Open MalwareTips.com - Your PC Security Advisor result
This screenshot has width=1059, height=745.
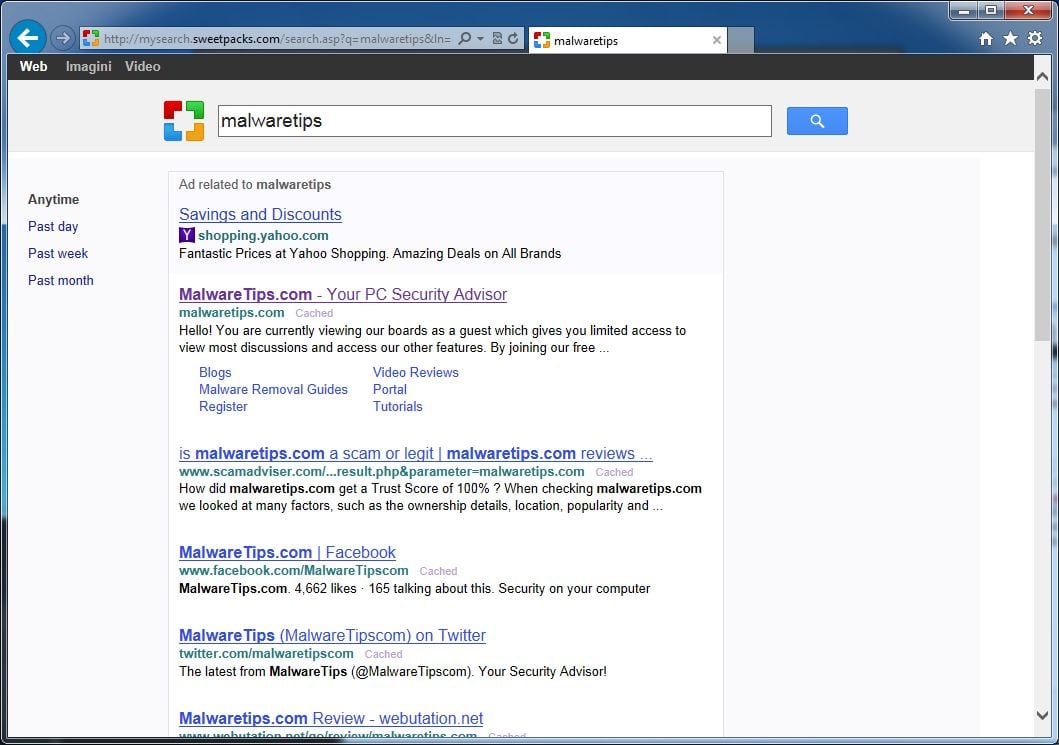pyautogui.click(x=342, y=294)
